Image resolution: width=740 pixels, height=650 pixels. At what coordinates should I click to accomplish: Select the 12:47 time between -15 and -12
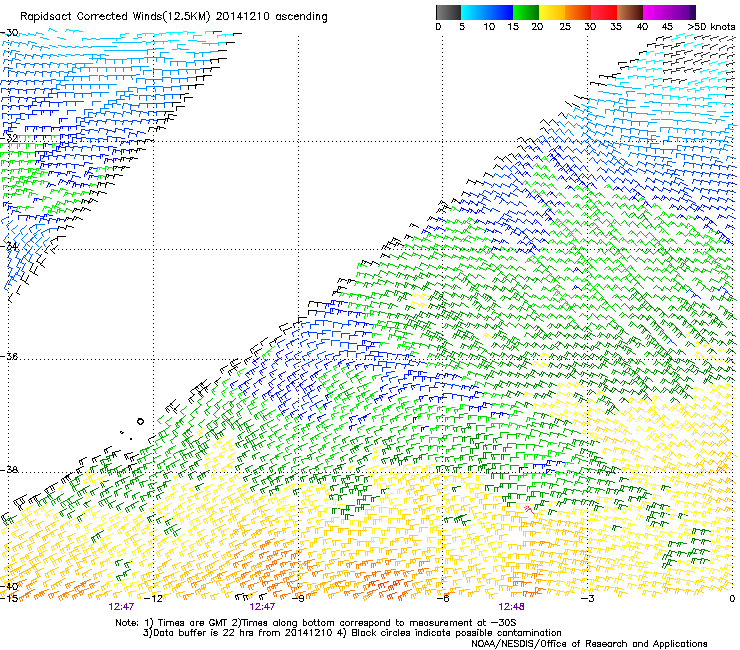[x=121, y=607]
